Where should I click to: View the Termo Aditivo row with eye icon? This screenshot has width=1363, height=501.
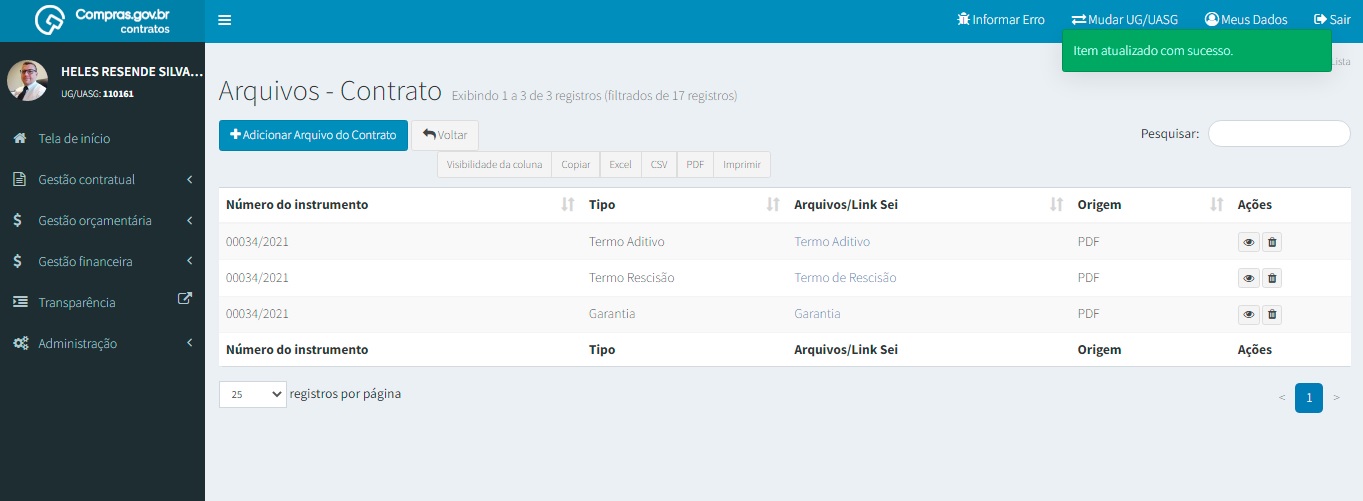point(1248,242)
